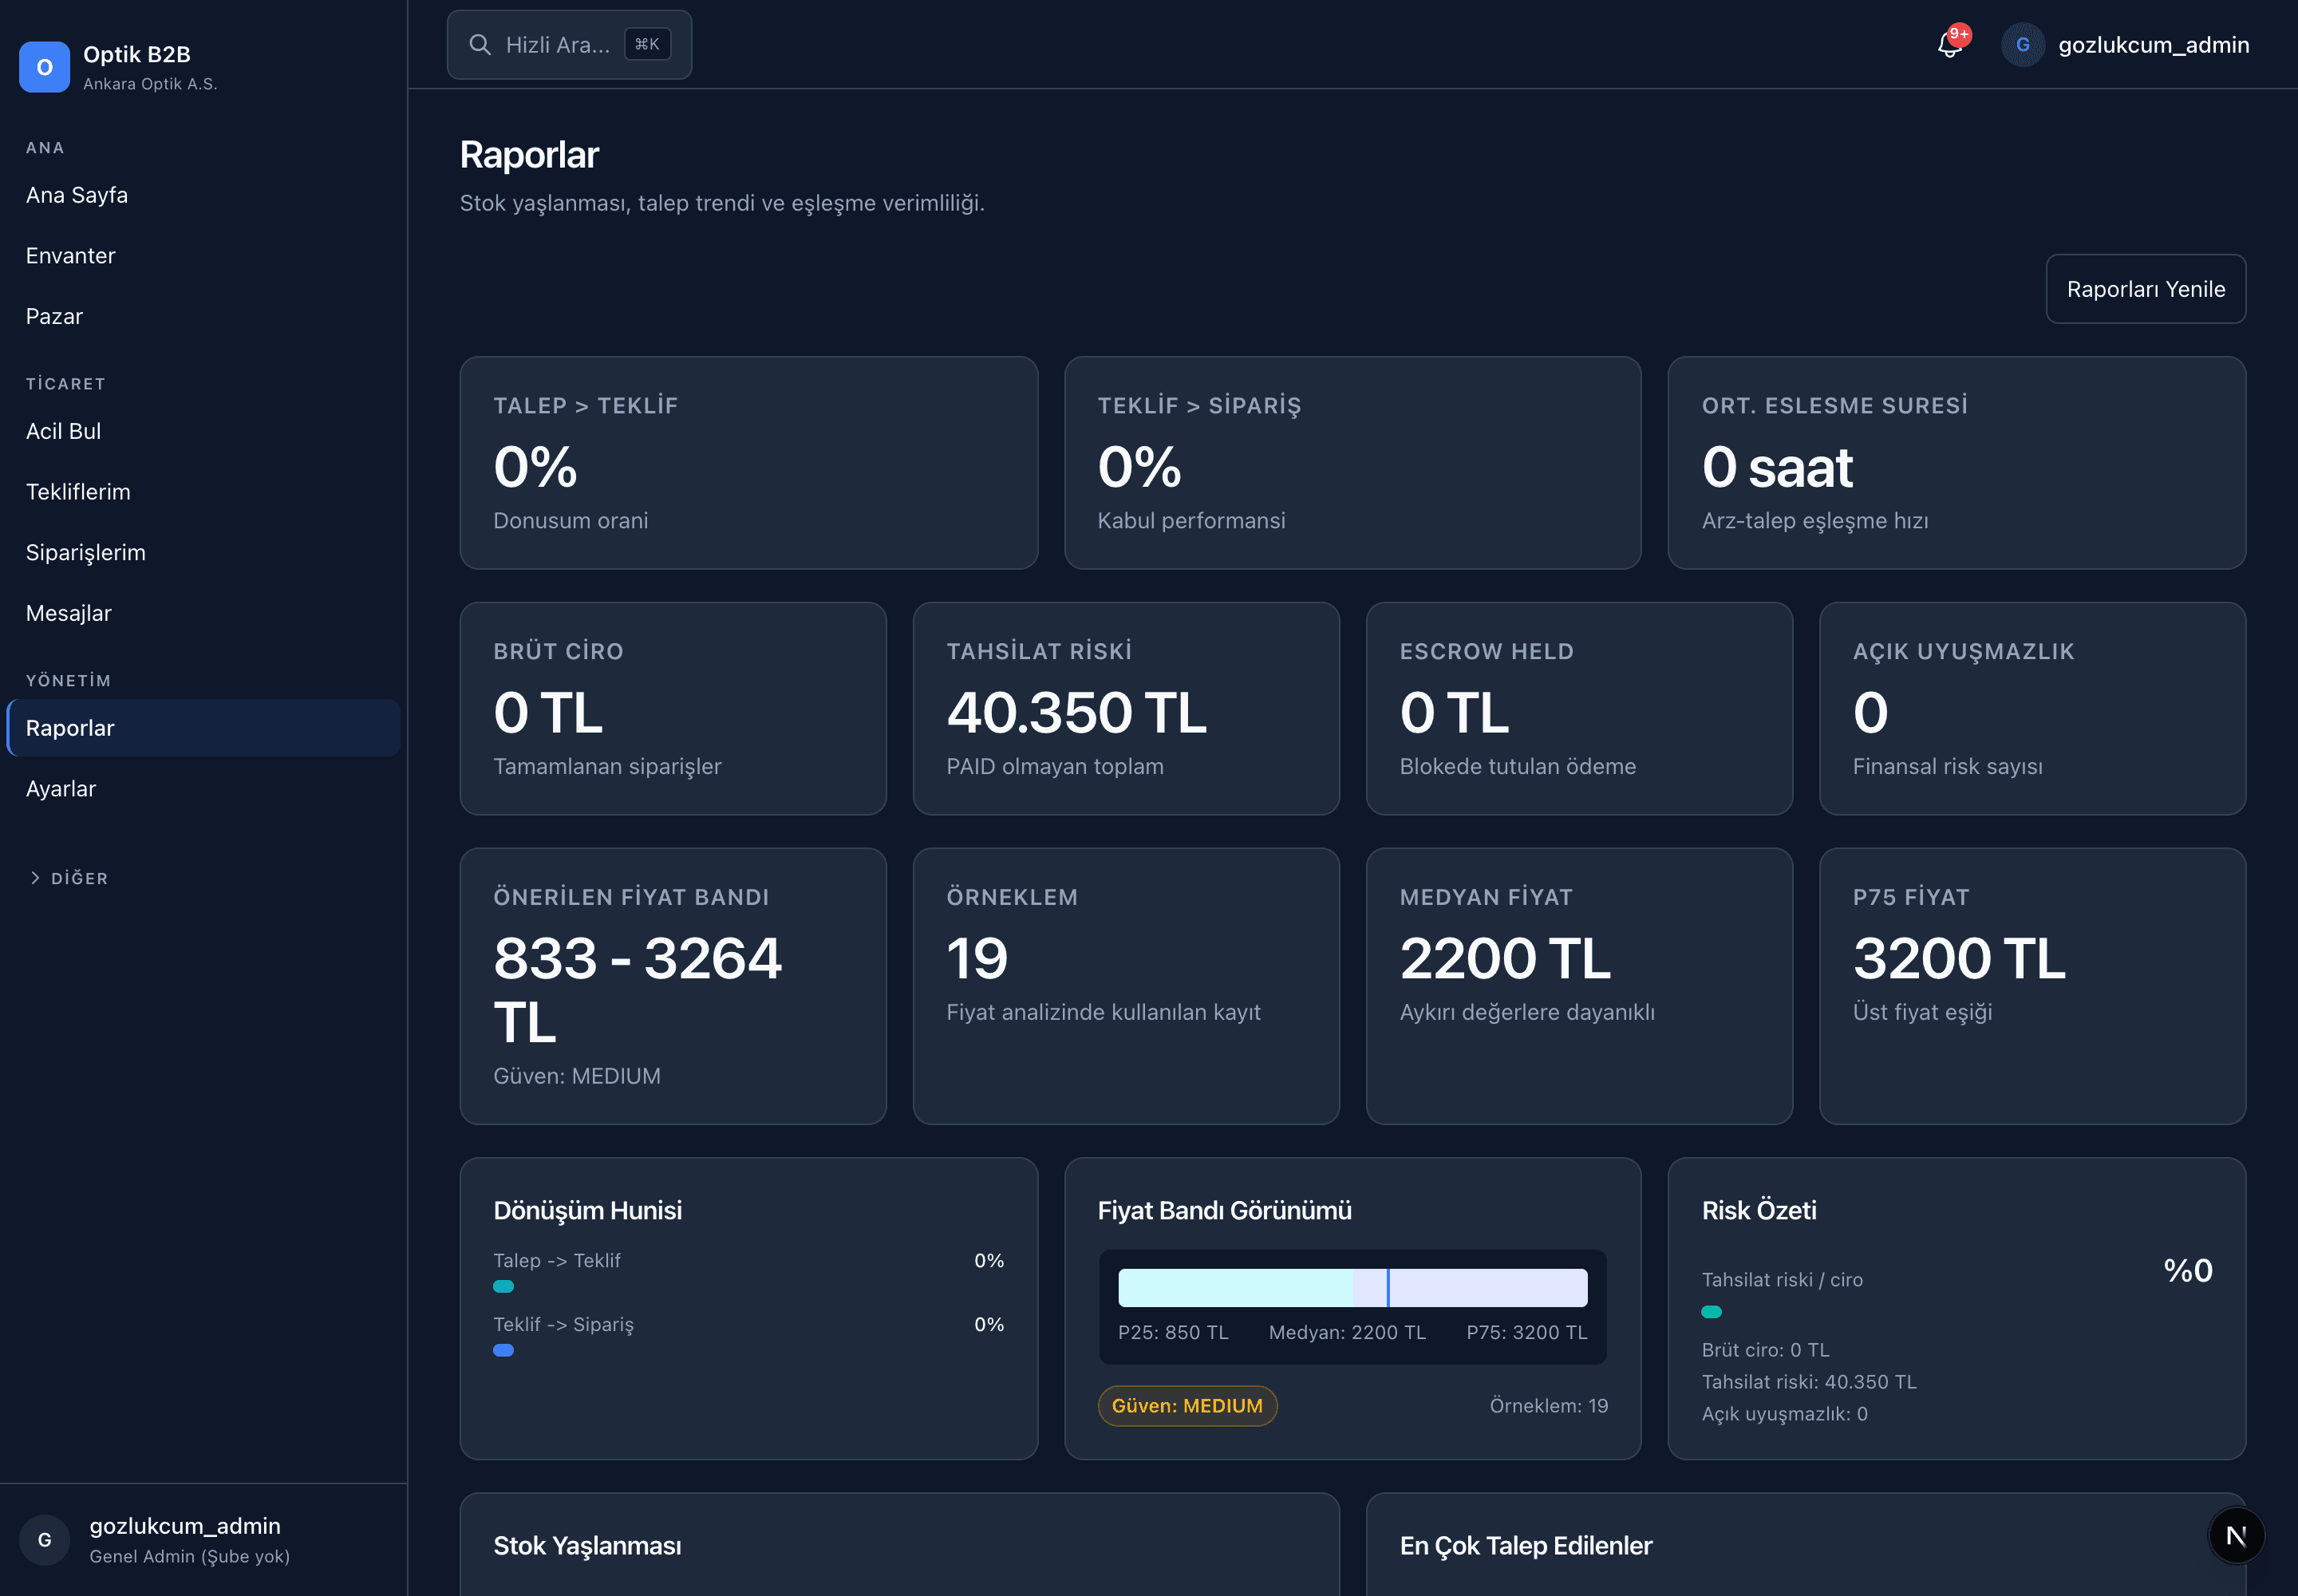Click the Raporlar page title
Image resolution: width=2298 pixels, height=1596 pixels.
pyautogui.click(x=529, y=155)
